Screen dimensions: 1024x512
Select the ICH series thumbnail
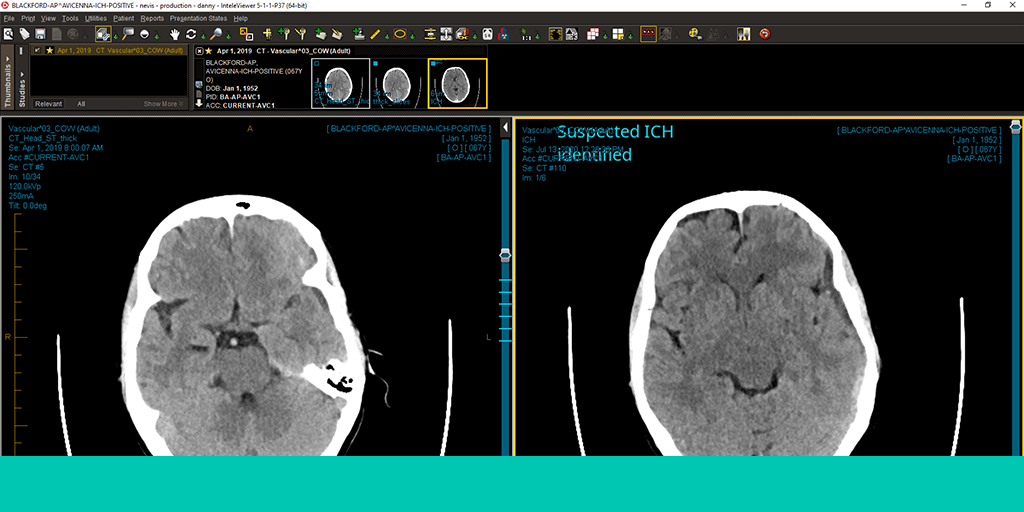457,83
